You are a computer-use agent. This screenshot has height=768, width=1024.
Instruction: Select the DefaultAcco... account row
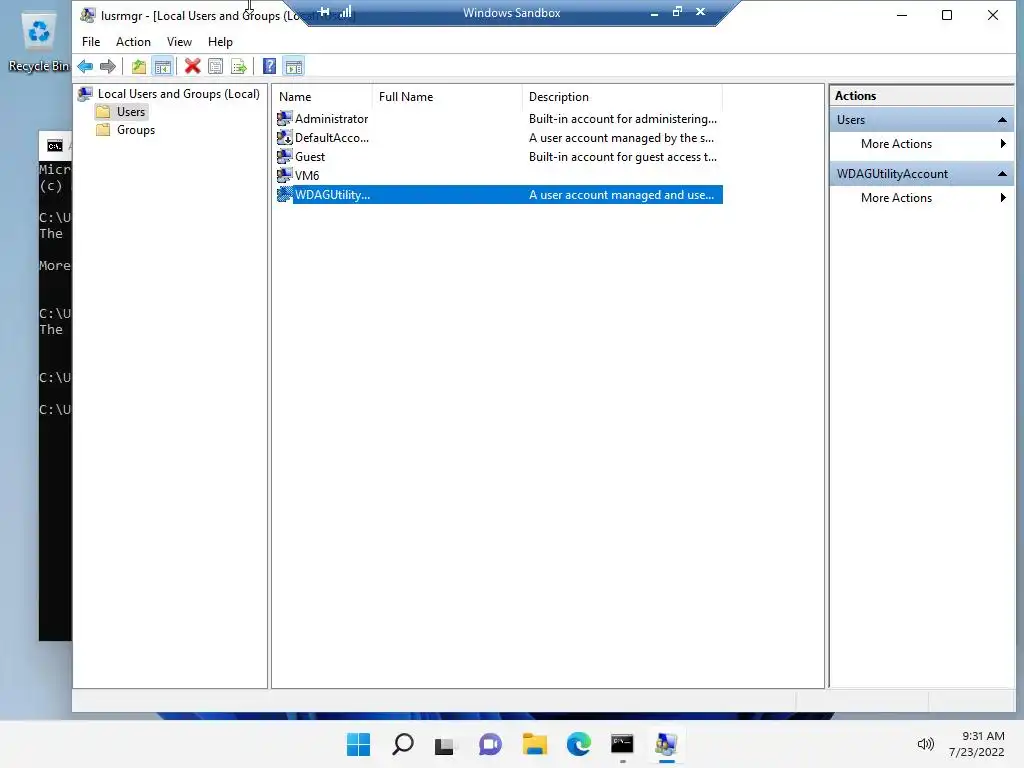point(499,137)
